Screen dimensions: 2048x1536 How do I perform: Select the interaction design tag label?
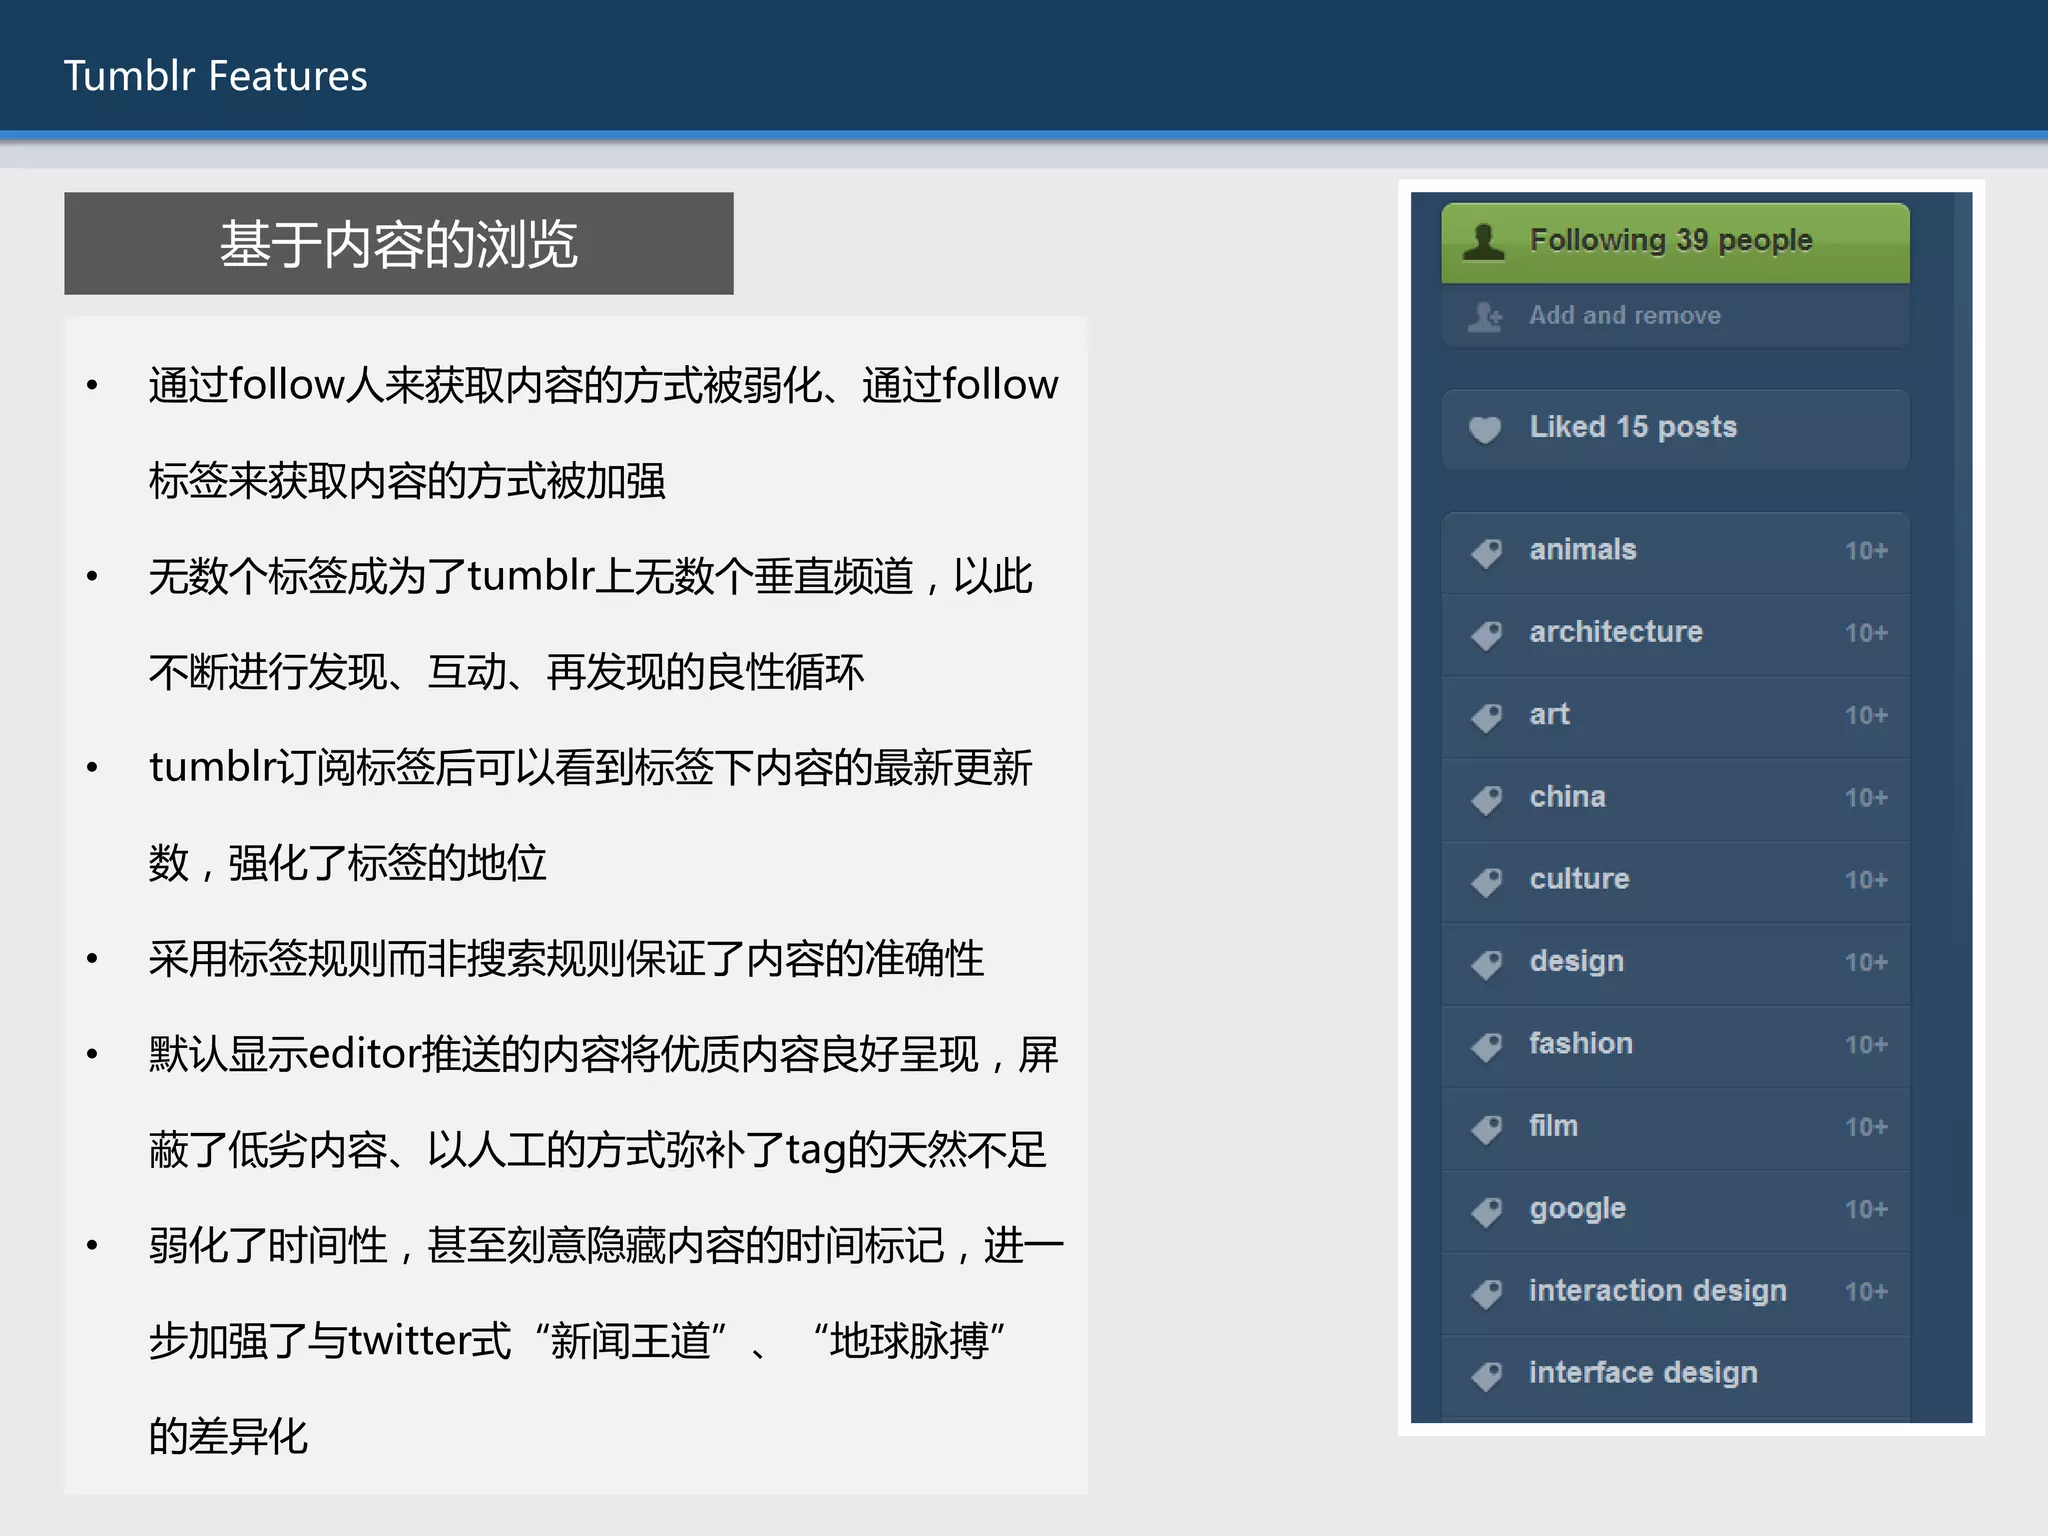pos(1657,1291)
